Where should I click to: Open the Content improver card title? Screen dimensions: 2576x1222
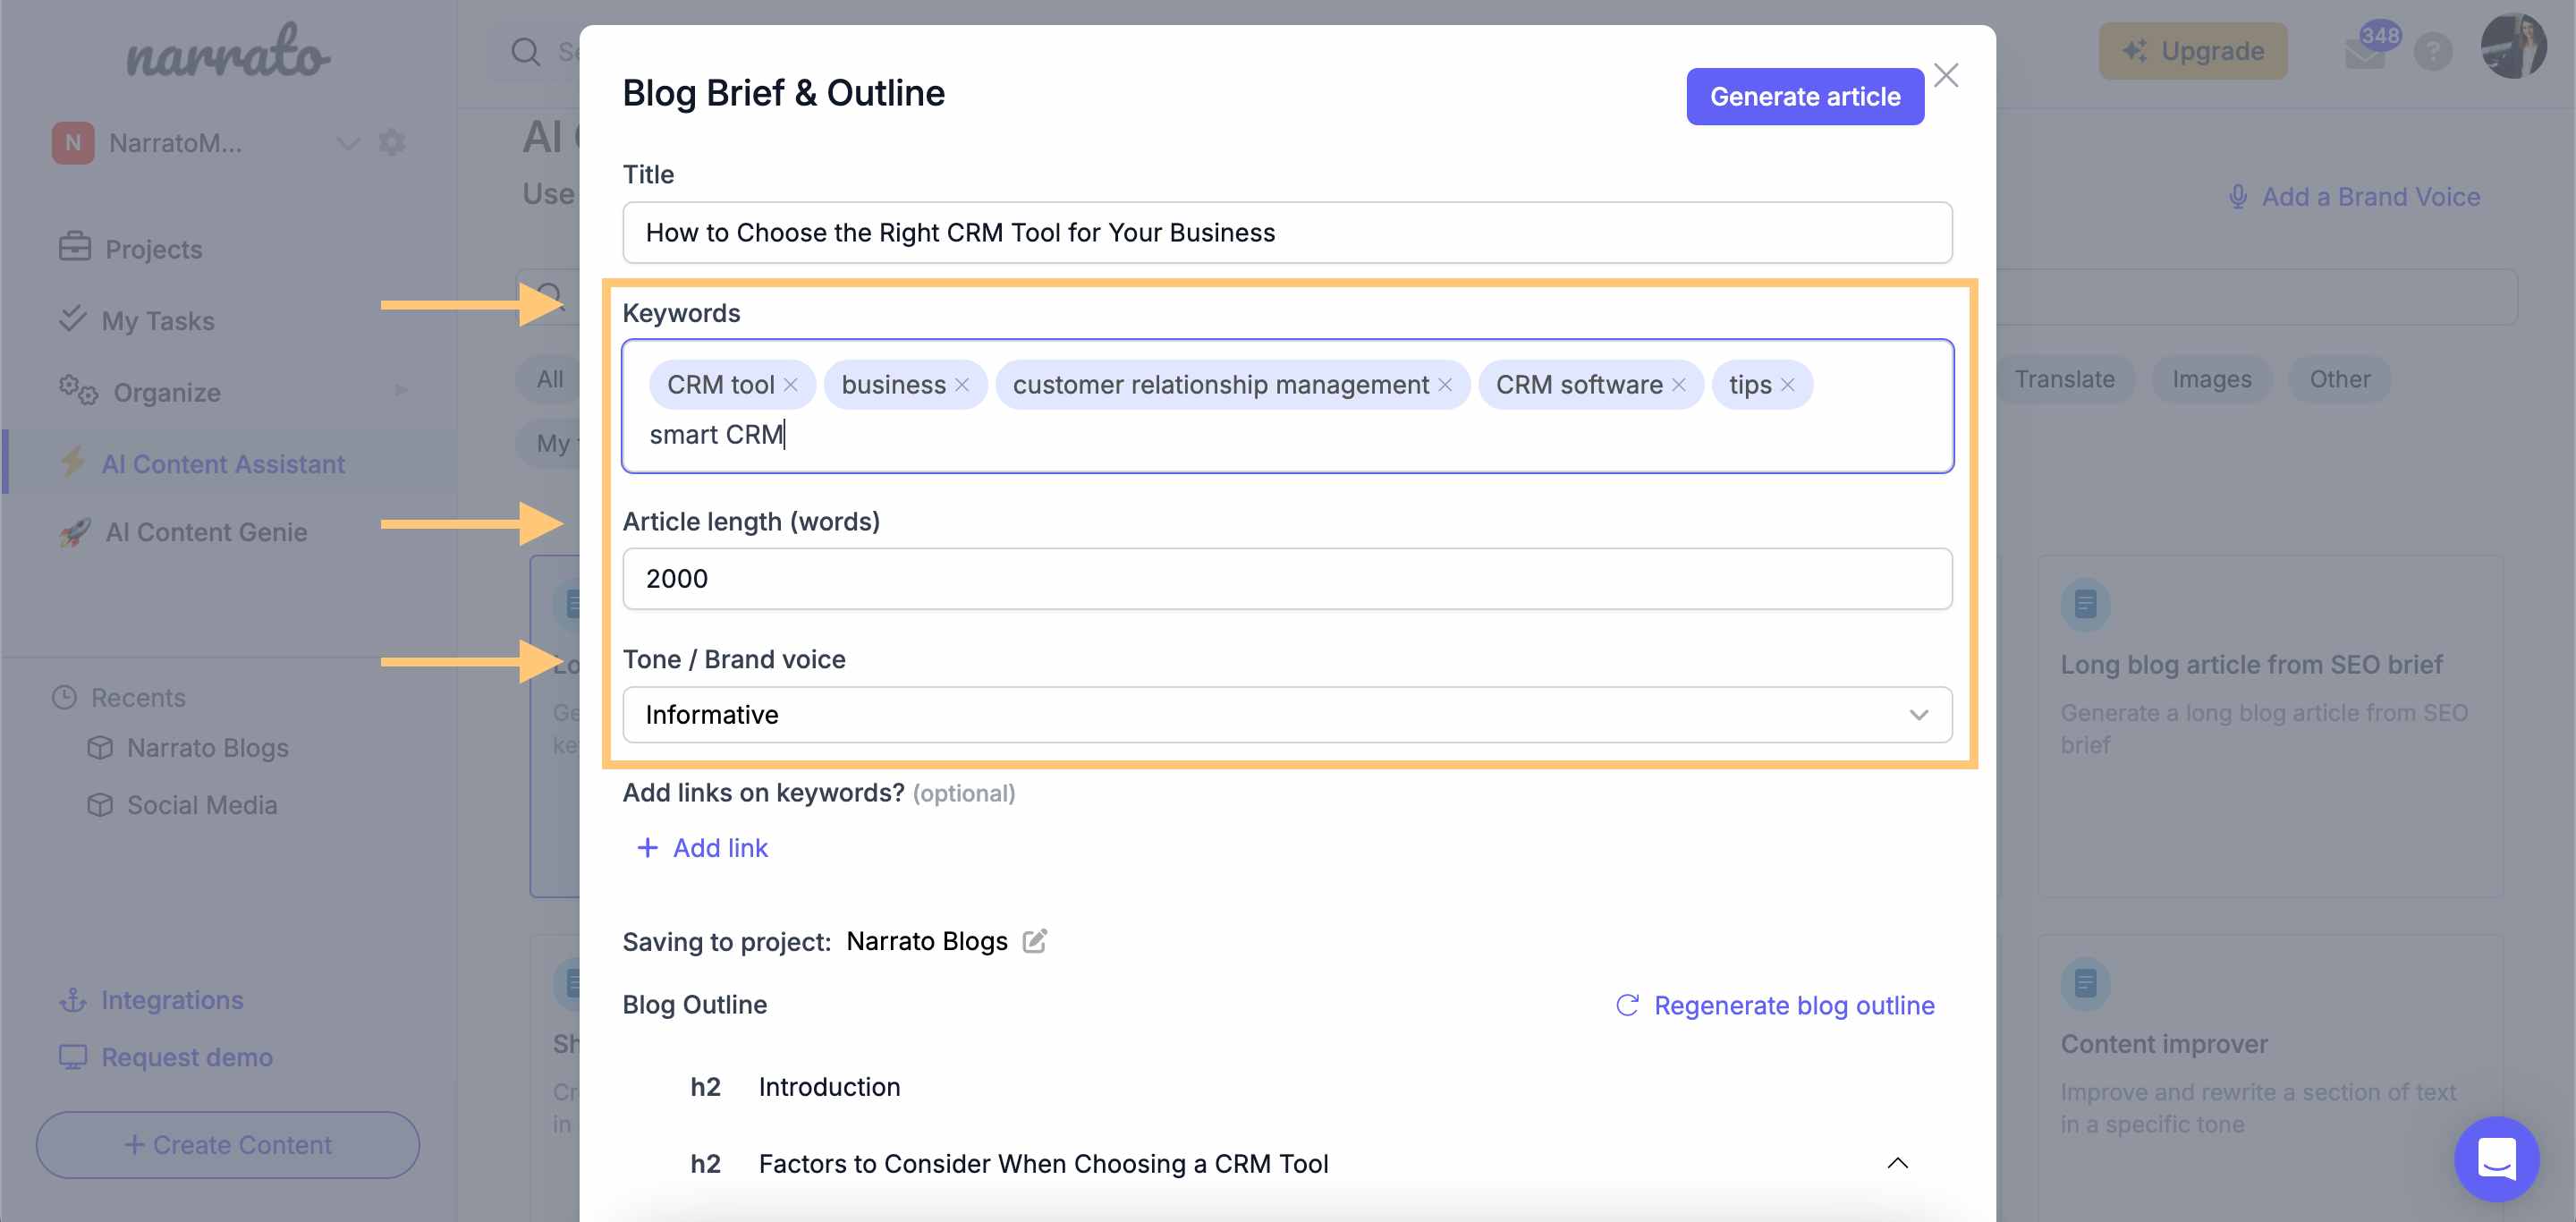coord(2163,1043)
